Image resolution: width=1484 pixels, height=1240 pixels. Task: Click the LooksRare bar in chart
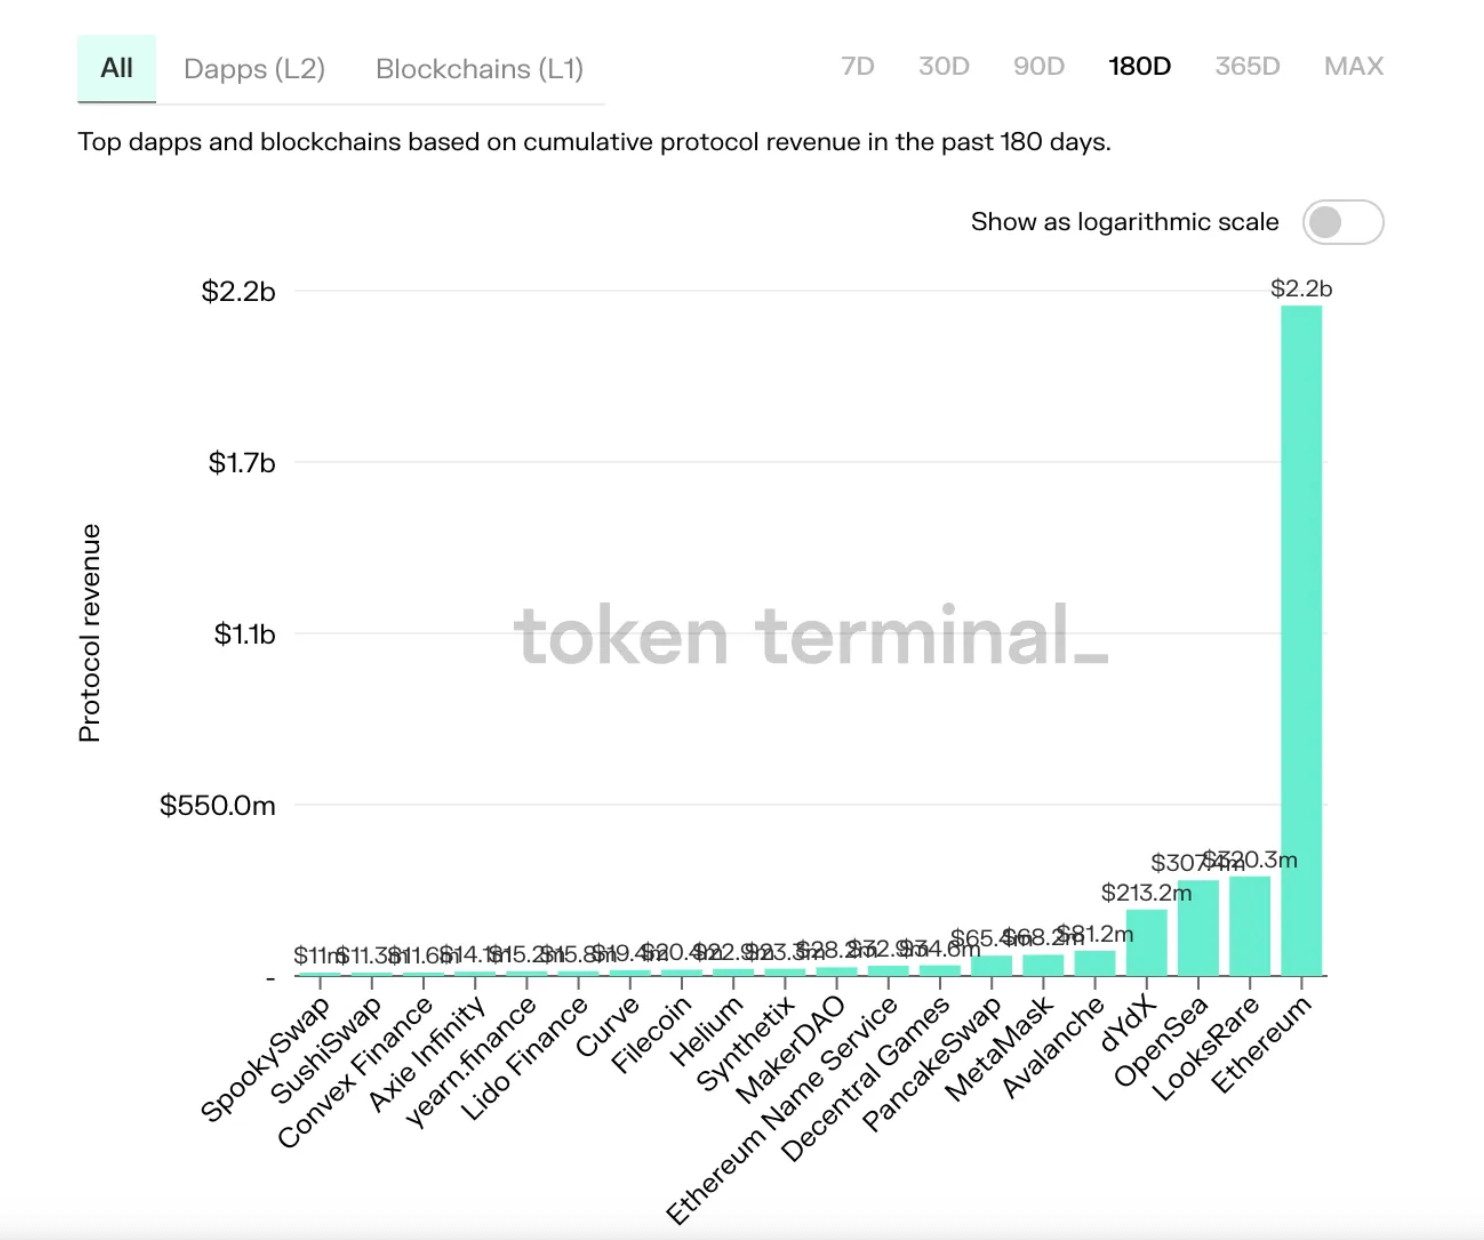(x=1250, y=926)
